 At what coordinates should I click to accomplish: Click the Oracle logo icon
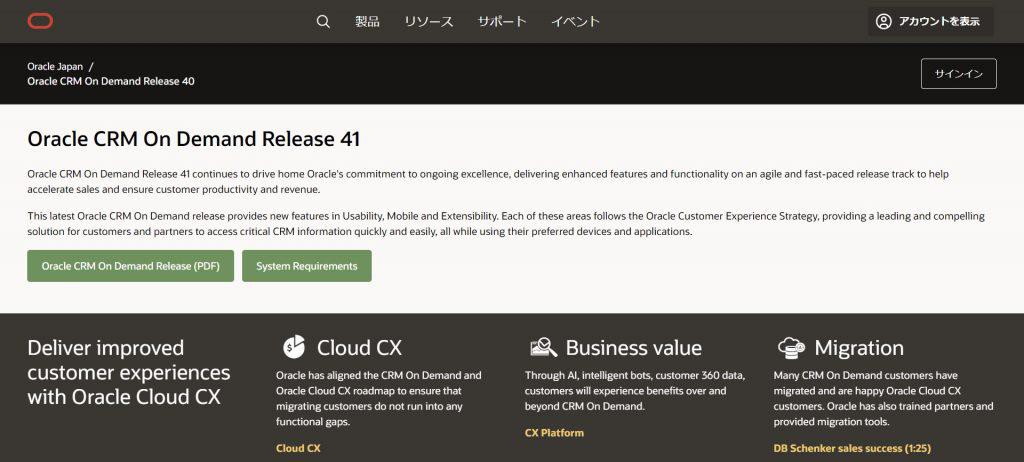[x=40, y=22]
